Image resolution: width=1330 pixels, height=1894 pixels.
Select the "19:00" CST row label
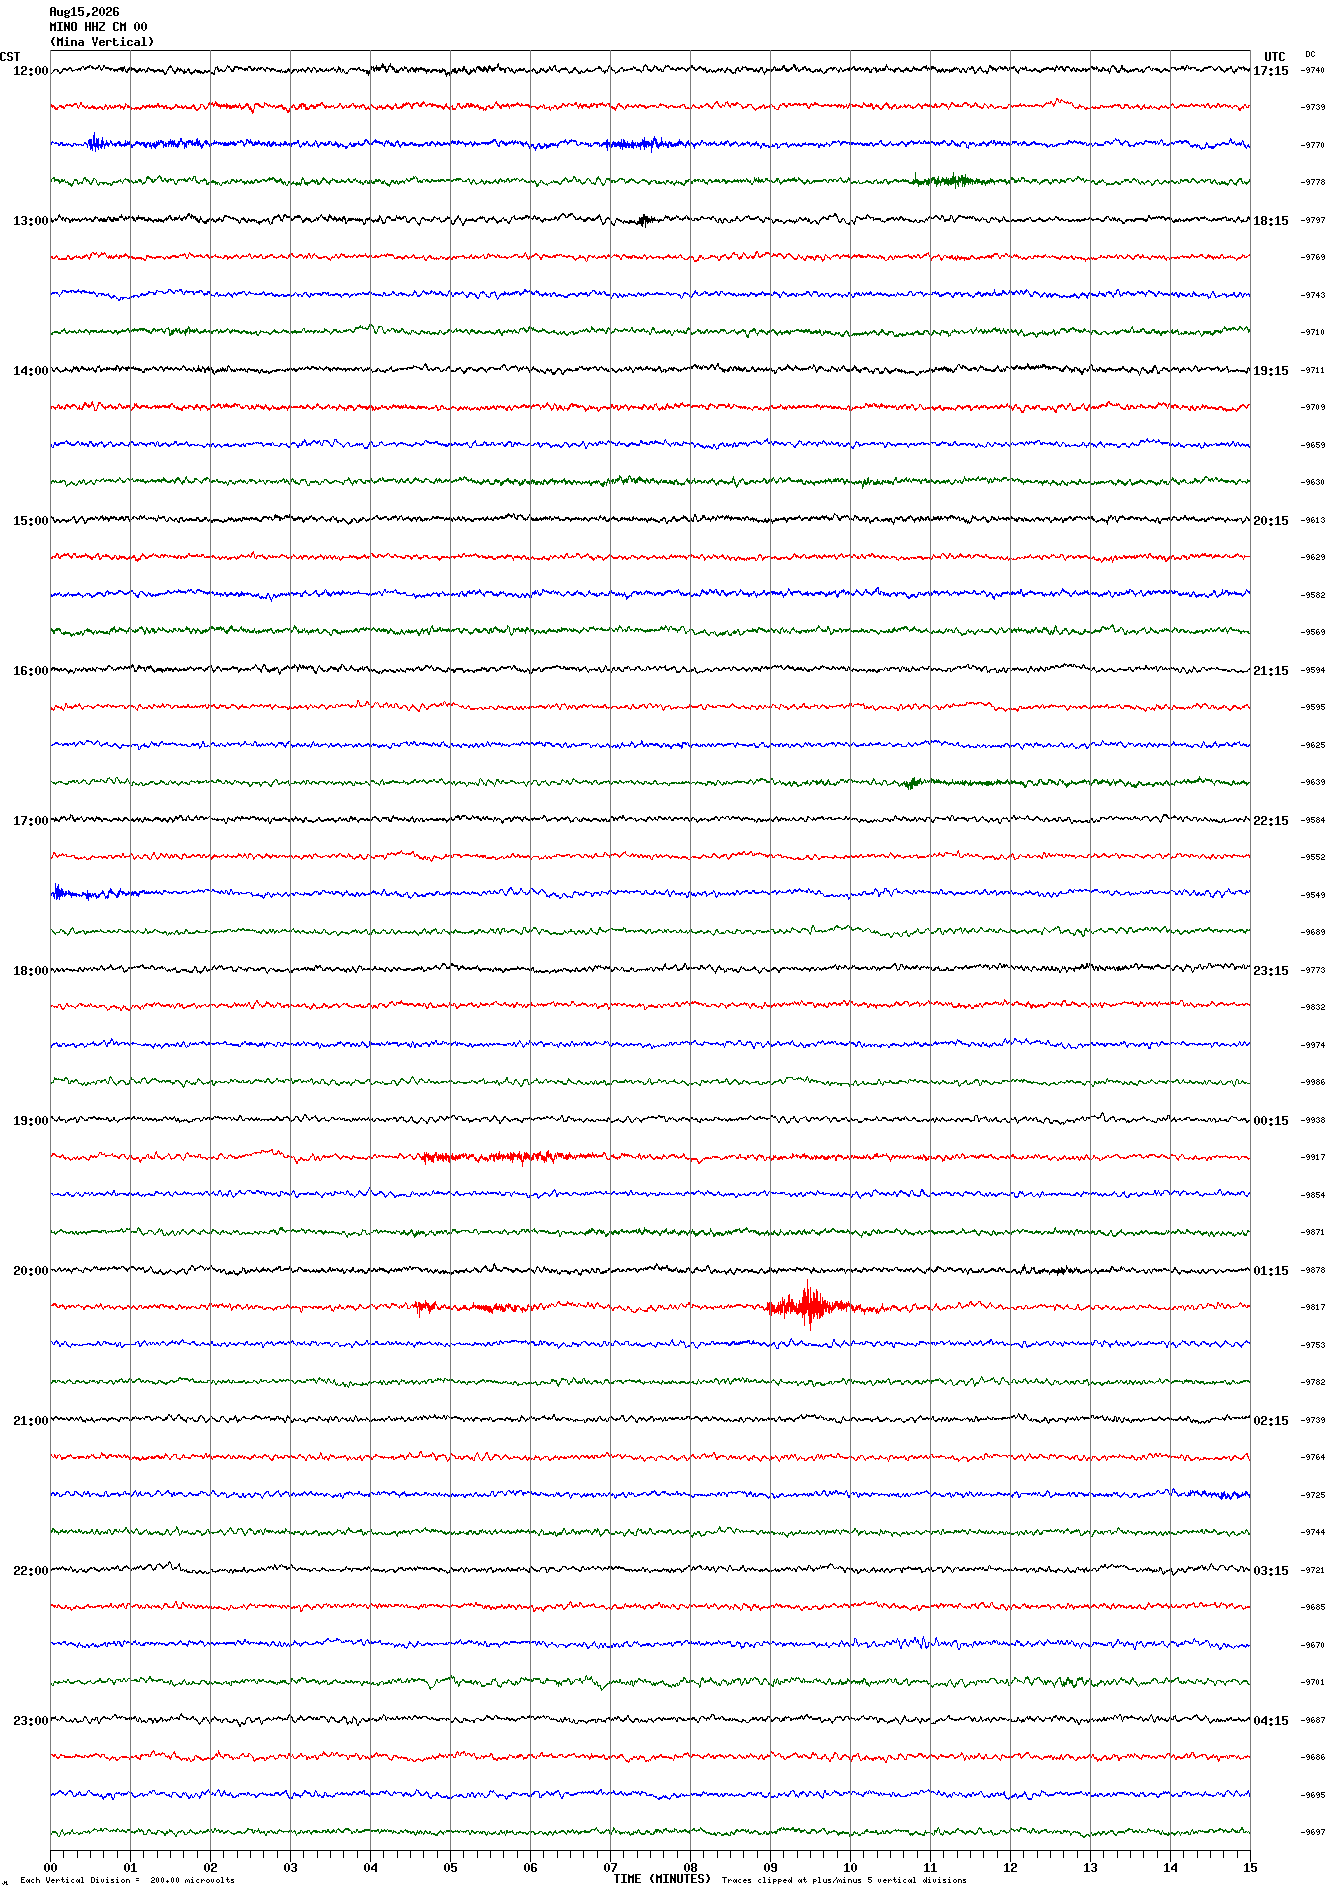click(x=30, y=1121)
